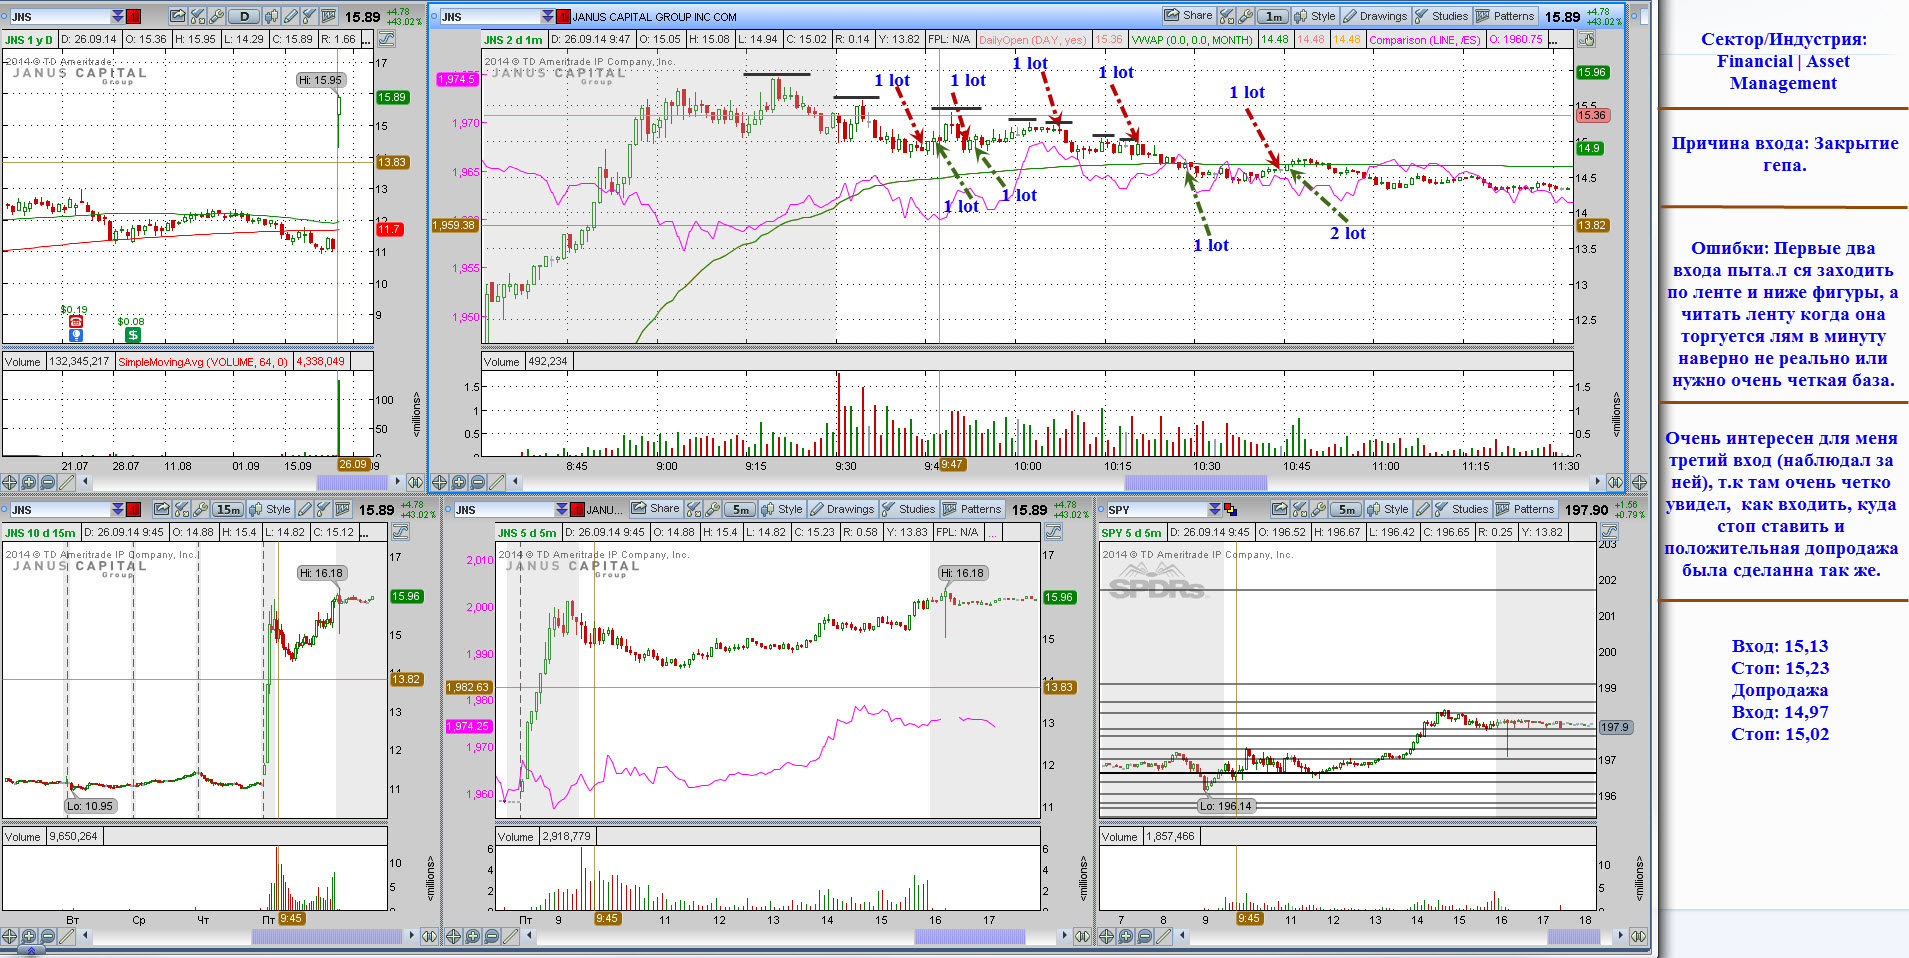
Task: Expand symbol dropdown arrow in 15m JNS chart
Action: (x=118, y=509)
